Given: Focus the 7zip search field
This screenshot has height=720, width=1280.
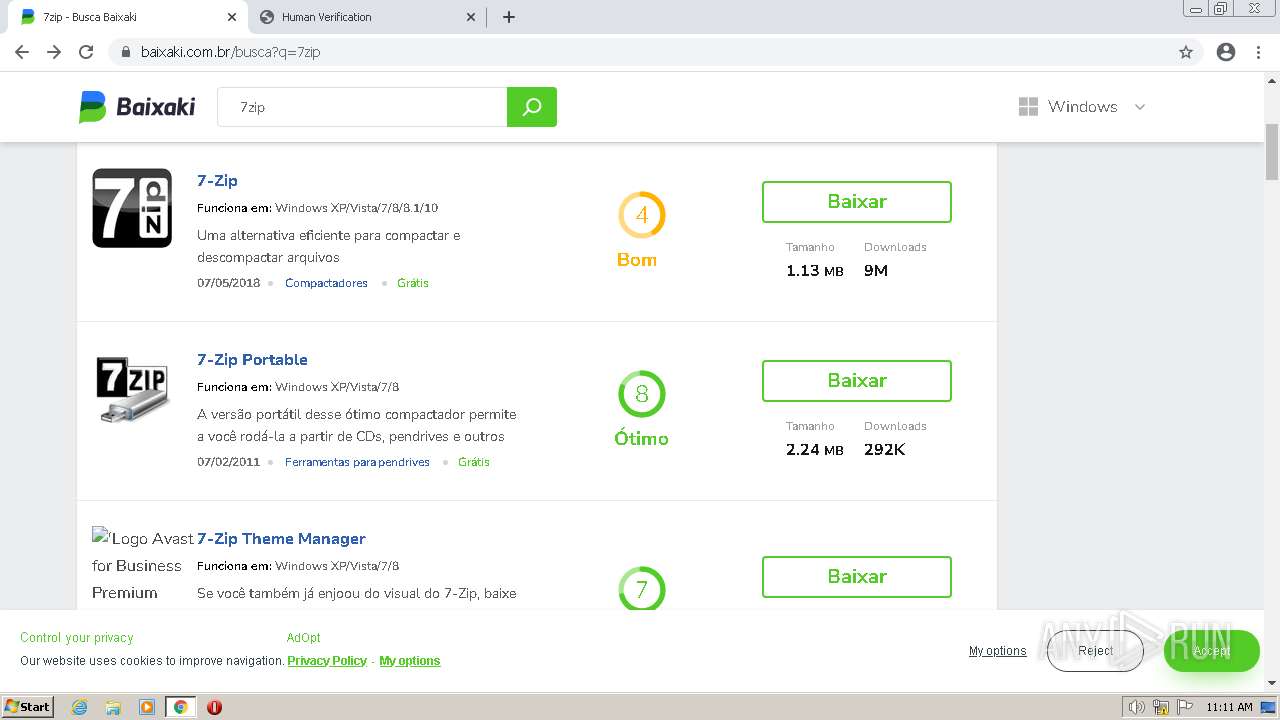Looking at the screenshot, I should tap(362, 107).
